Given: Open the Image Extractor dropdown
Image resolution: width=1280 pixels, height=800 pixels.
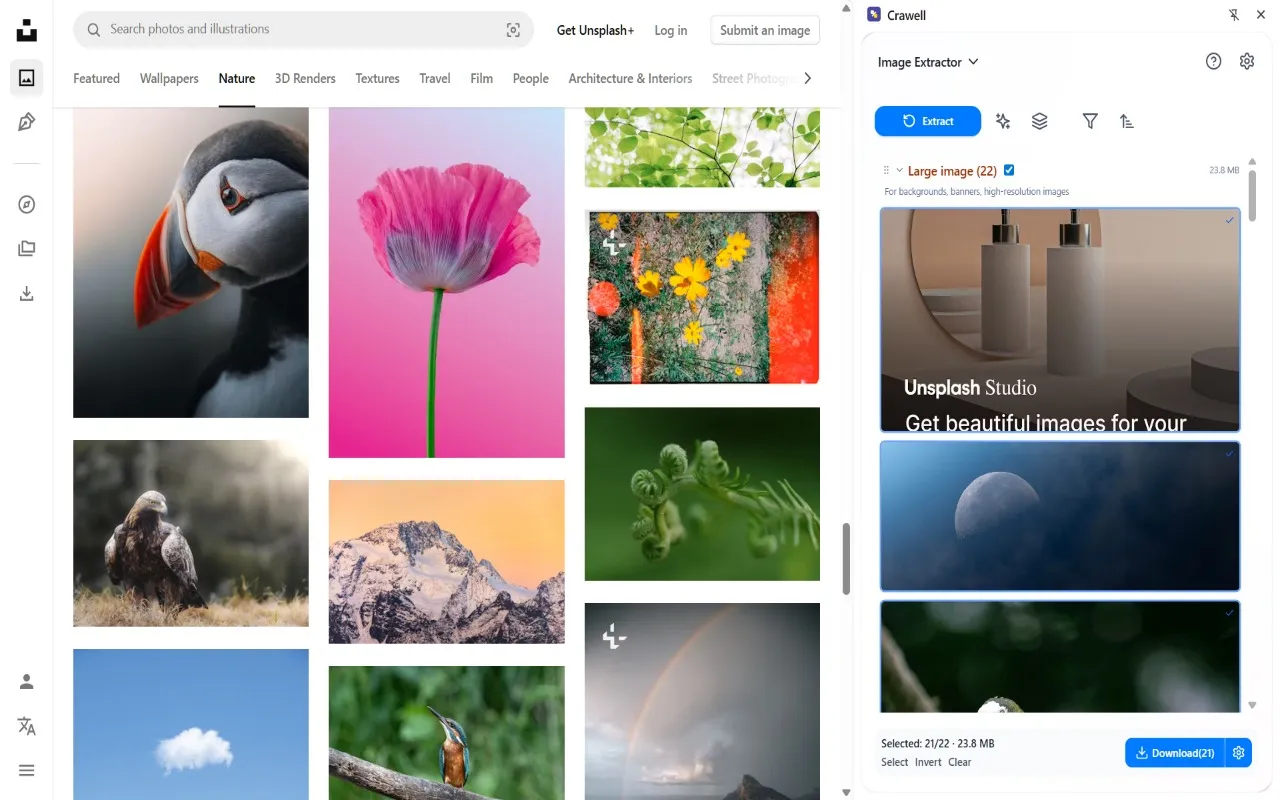Looking at the screenshot, I should tap(928, 62).
